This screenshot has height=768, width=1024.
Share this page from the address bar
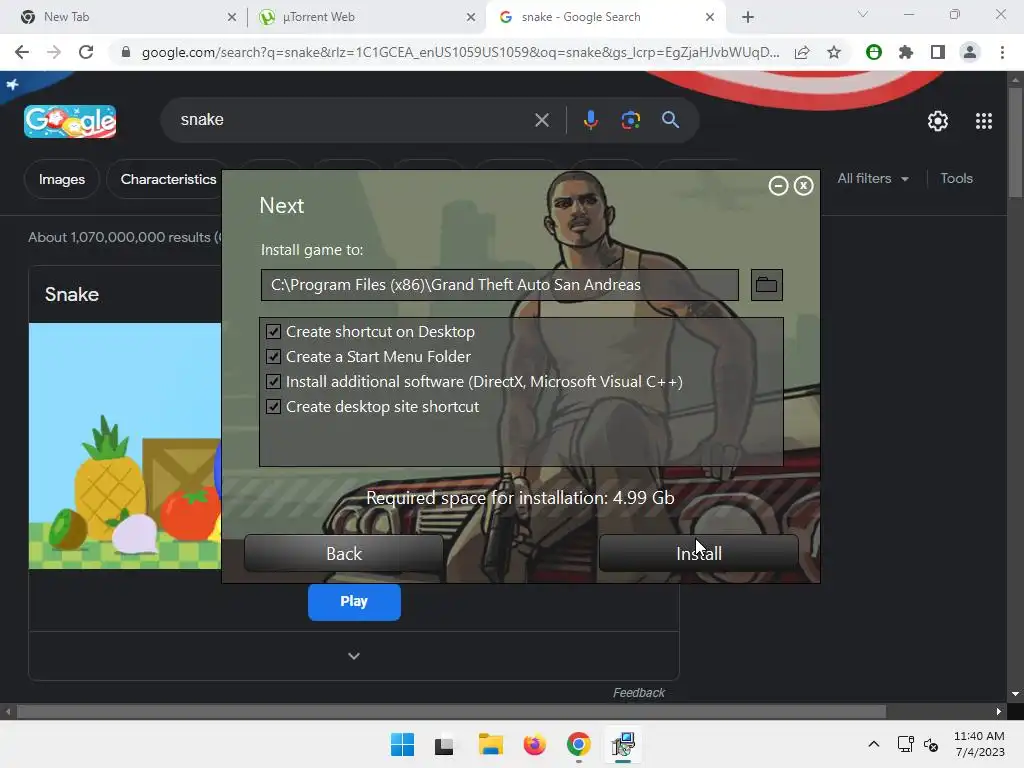tap(802, 52)
